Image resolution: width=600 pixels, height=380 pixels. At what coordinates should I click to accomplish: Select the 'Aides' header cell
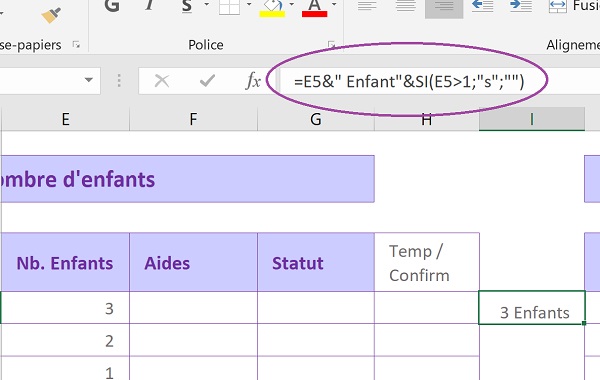tap(193, 263)
